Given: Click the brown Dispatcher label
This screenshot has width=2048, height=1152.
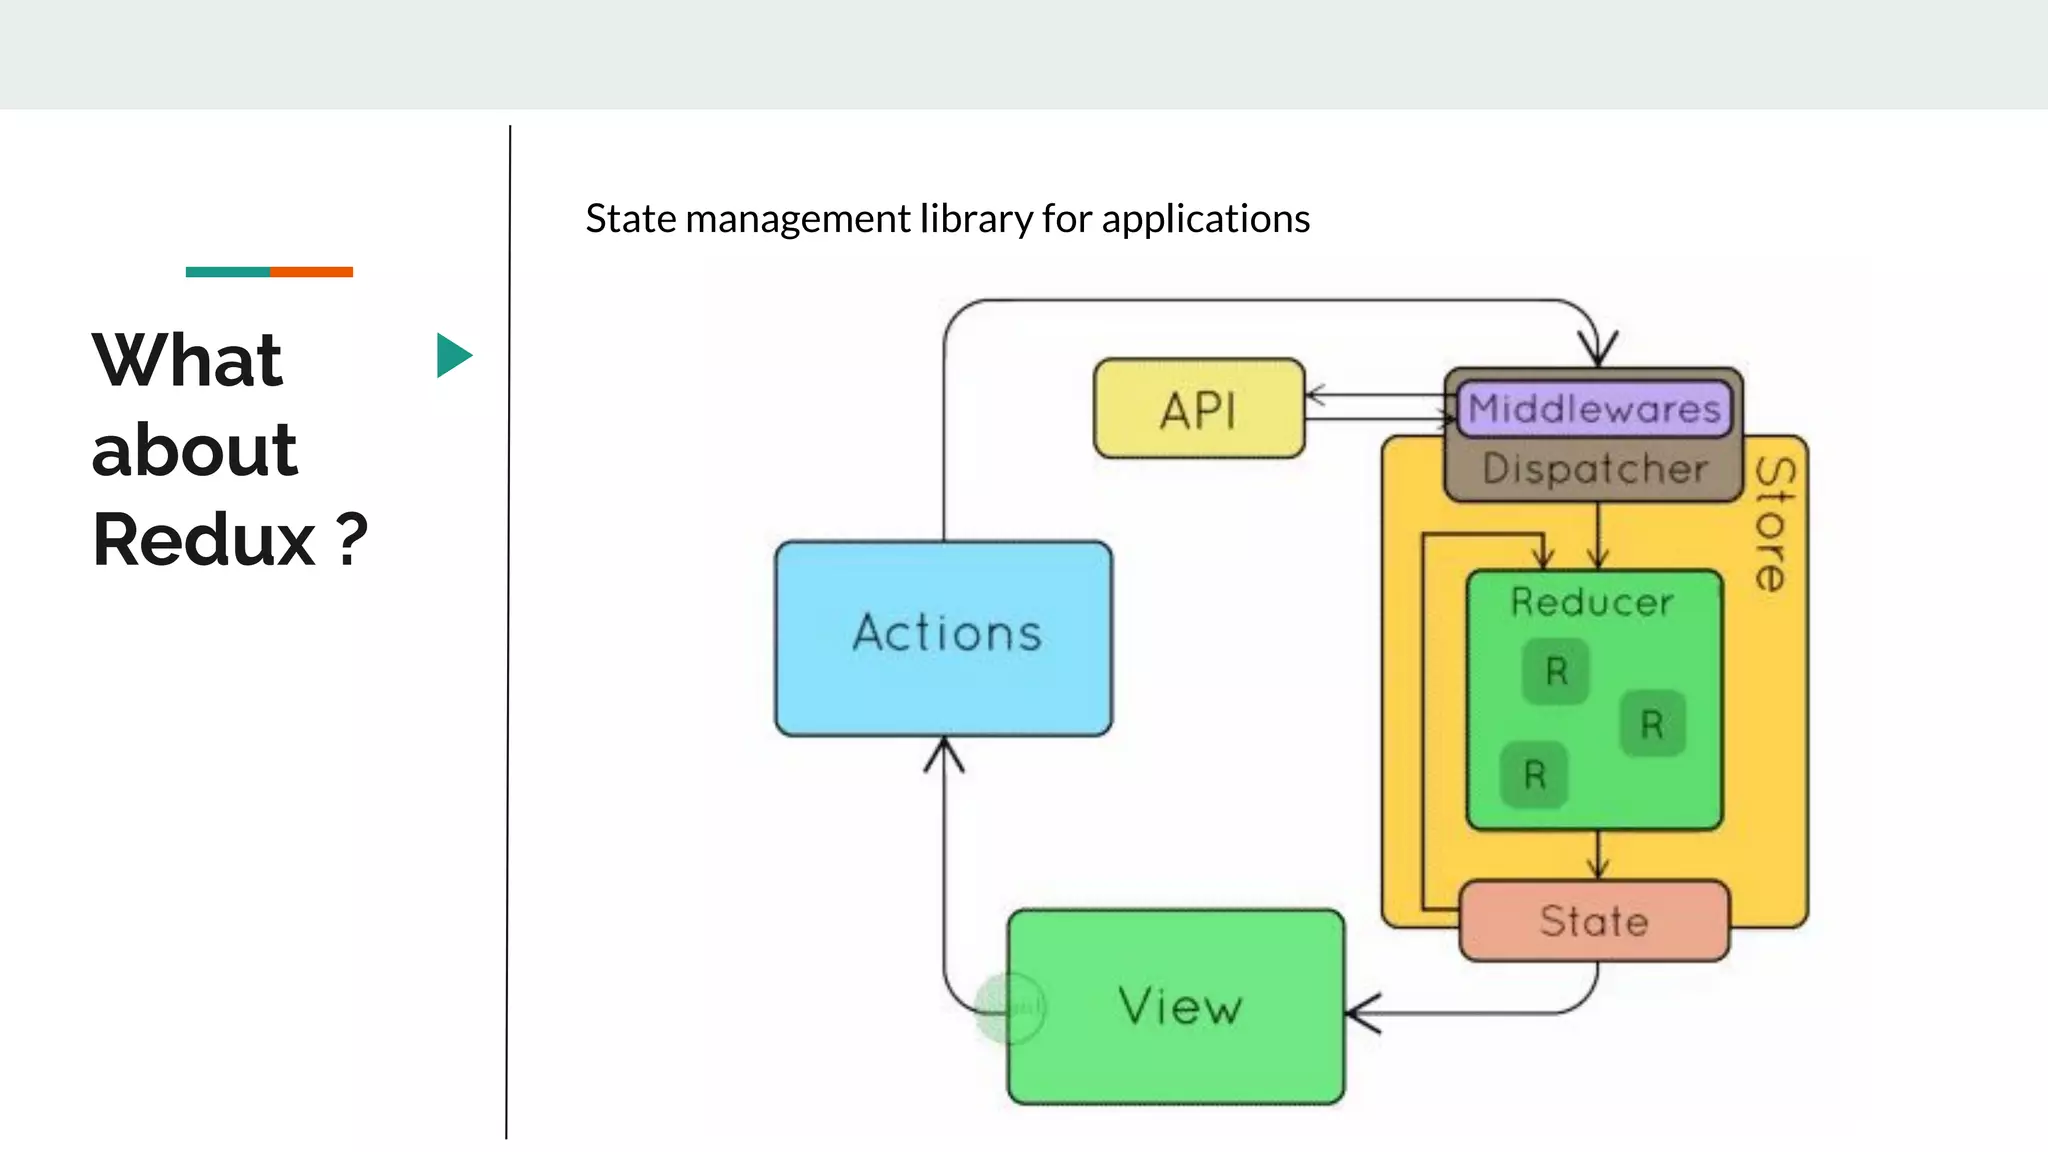Looking at the screenshot, I should coord(1594,469).
